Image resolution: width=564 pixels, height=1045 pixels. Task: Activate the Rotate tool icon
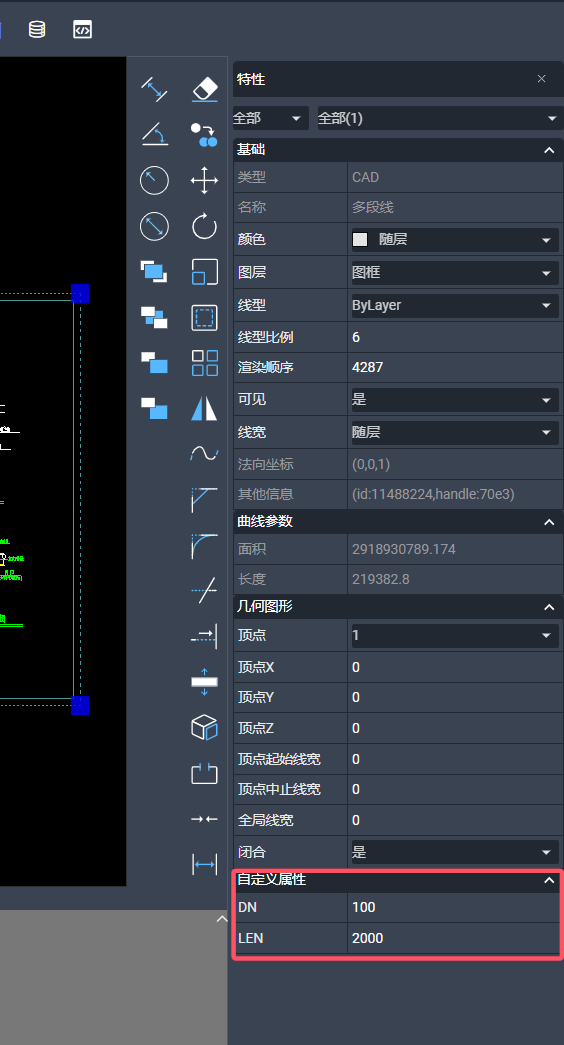pyautogui.click(x=205, y=226)
